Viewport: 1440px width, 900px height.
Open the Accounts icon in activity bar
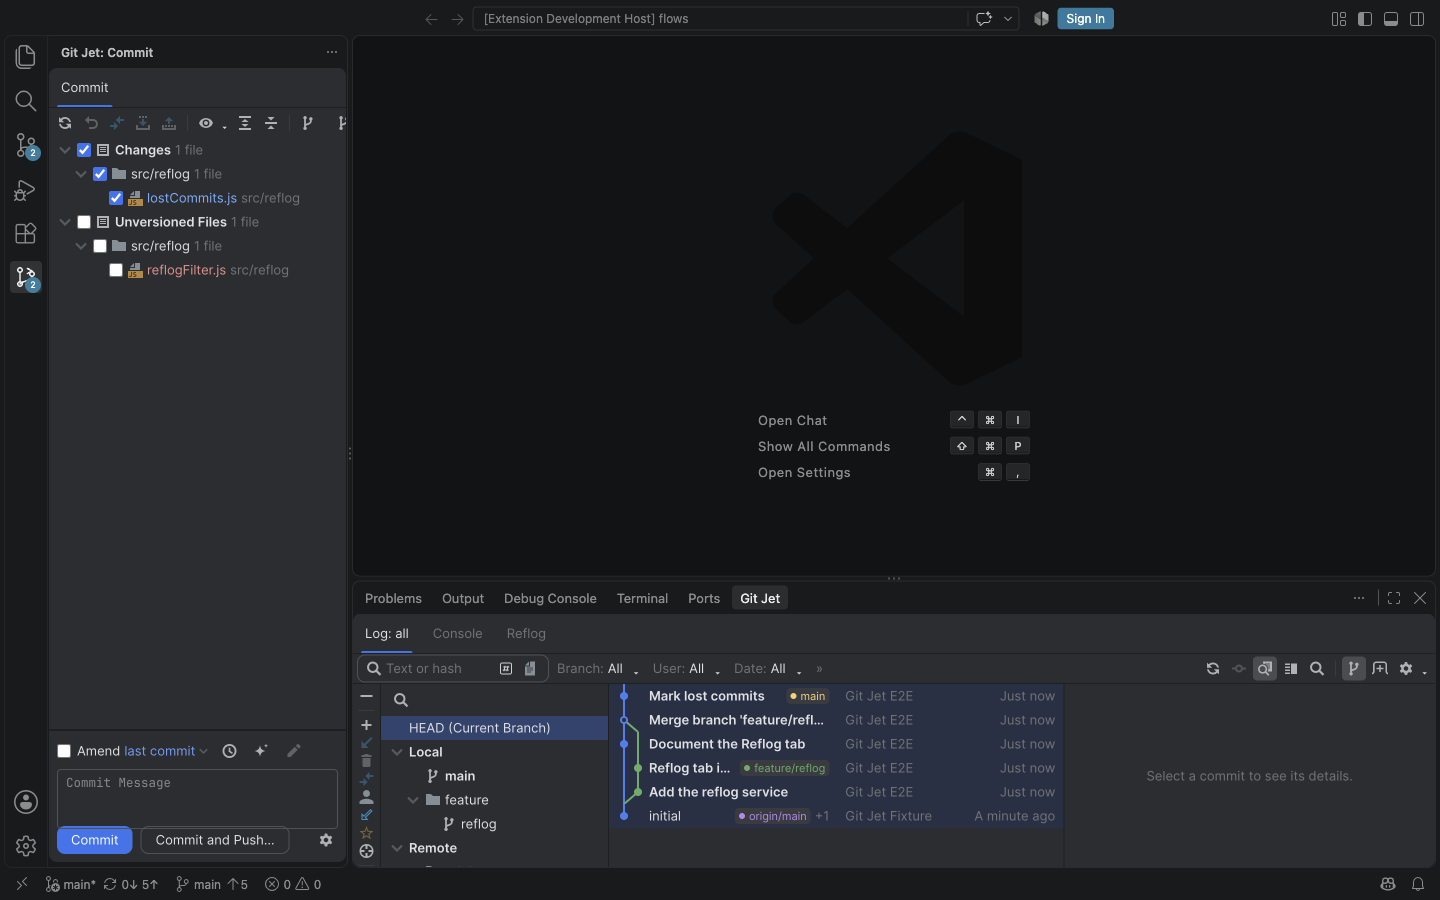click(26, 802)
